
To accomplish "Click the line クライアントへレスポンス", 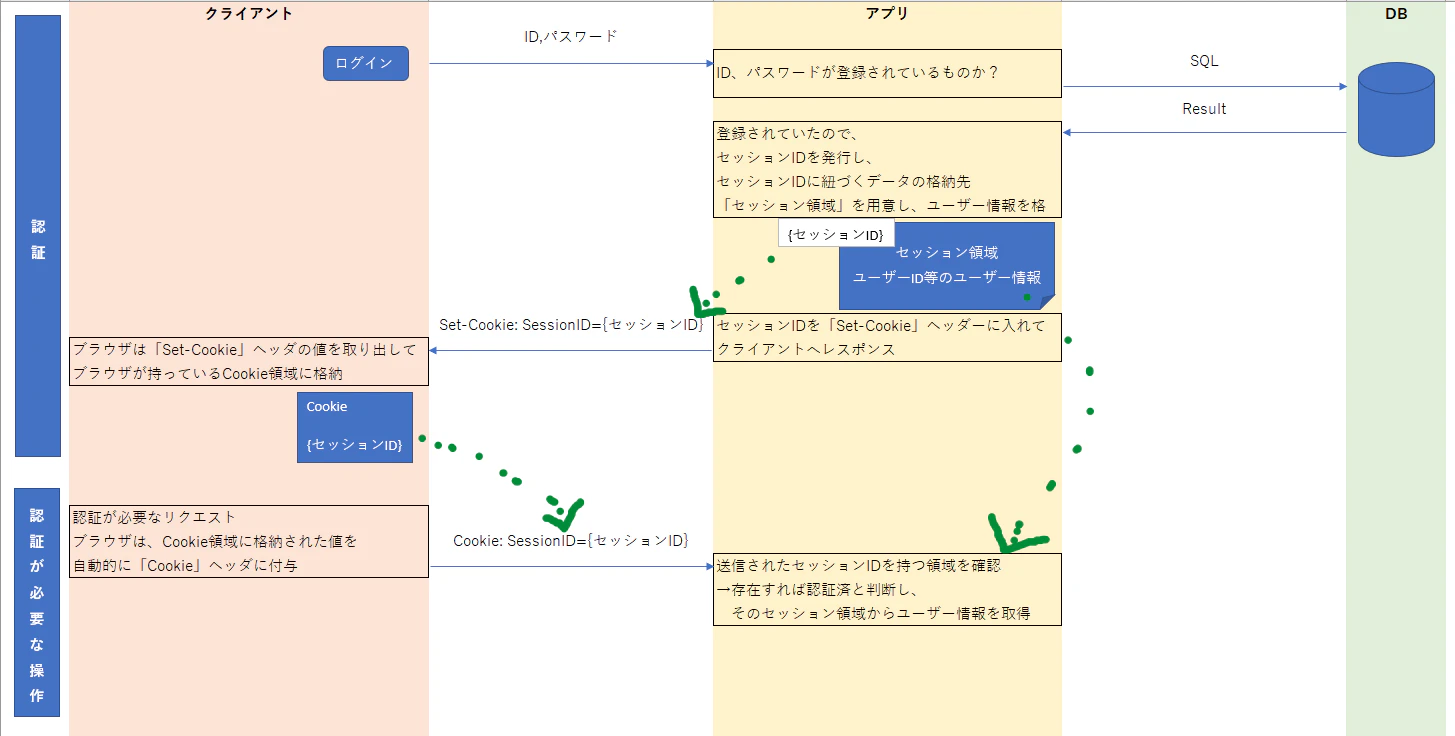I will tap(806, 349).
